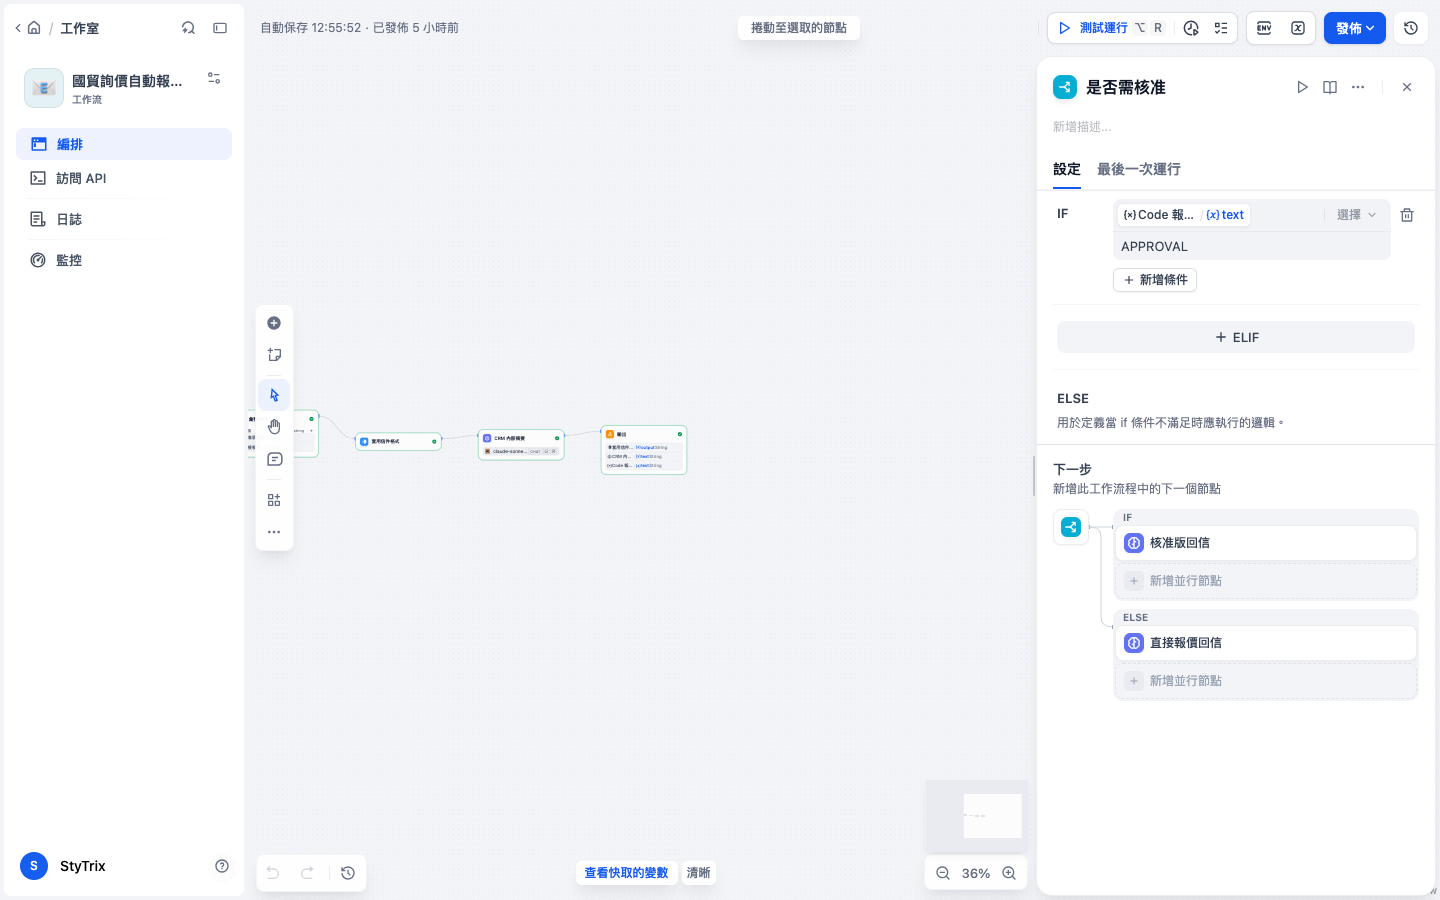Collapse the sidebar with panel icon
Screen dimensions: 1440x900
(x=220, y=28)
